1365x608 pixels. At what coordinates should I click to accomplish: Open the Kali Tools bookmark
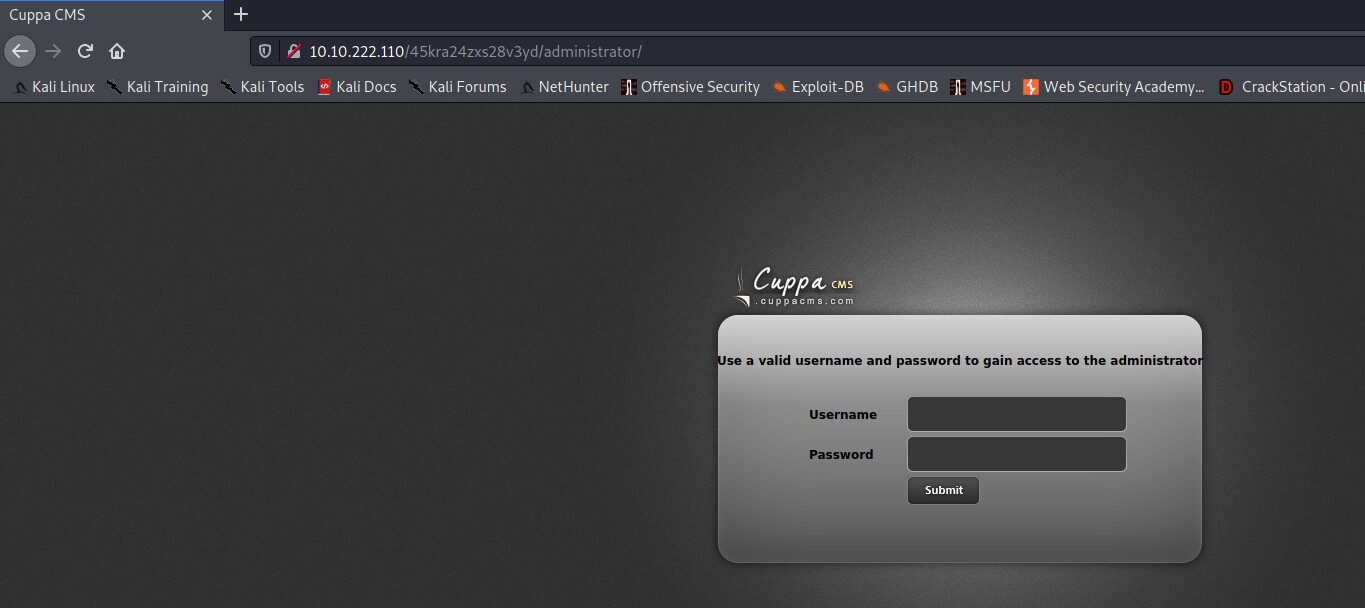pyautogui.click(x=263, y=87)
